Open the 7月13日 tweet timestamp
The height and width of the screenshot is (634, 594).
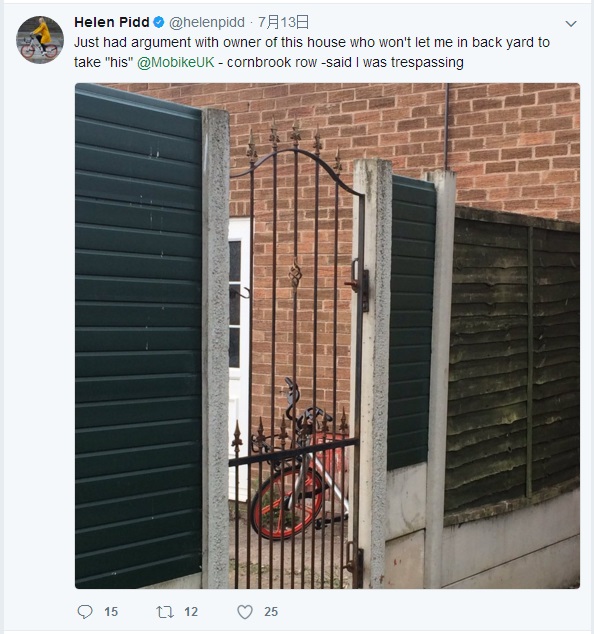click(x=283, y=22)
